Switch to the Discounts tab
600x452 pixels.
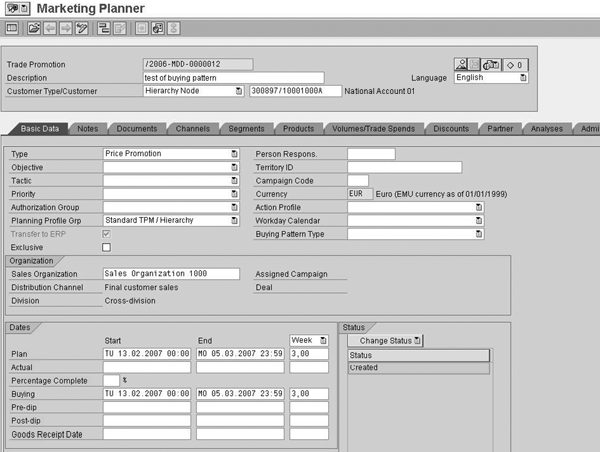(x=451, y=129)
